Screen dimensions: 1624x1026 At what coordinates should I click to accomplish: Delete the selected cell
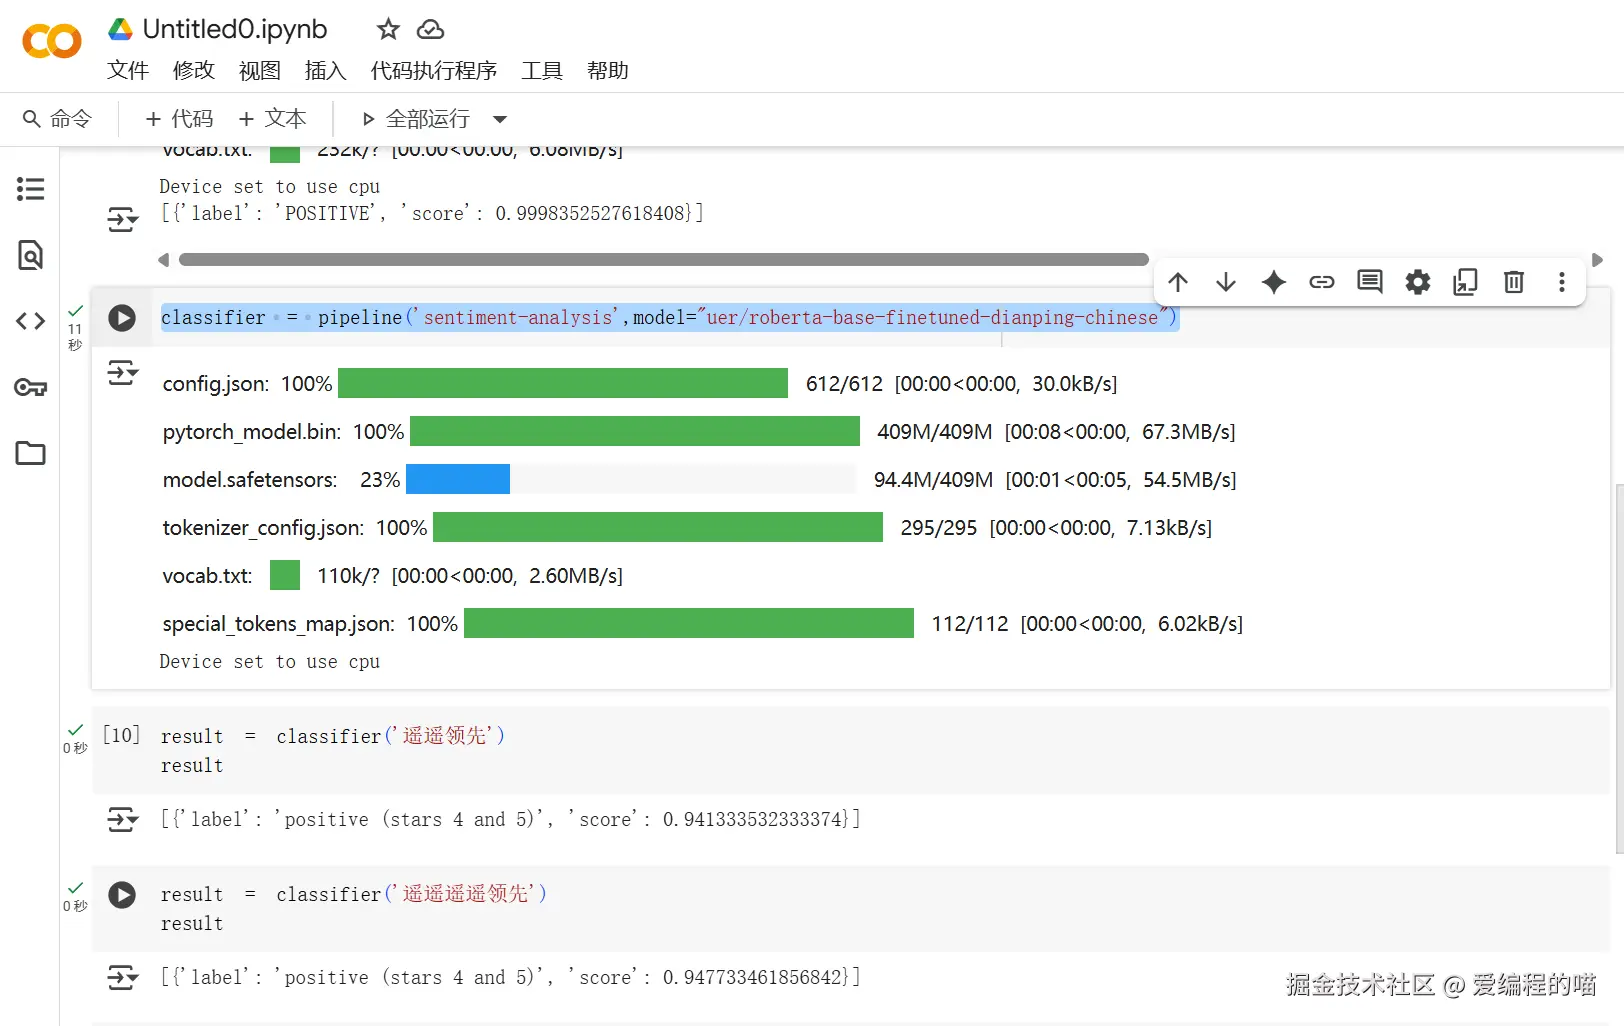pyautogui.click(x=1514, y=282)
